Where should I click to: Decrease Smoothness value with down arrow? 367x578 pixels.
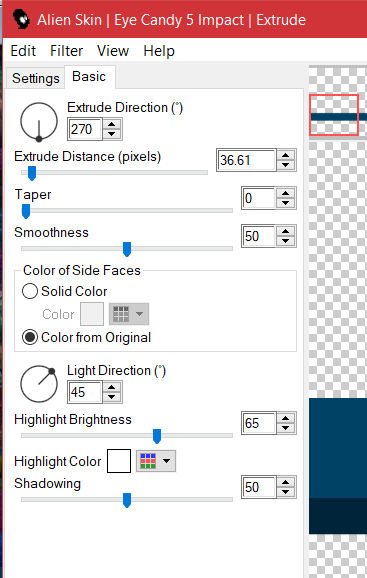tap(286, 241)
